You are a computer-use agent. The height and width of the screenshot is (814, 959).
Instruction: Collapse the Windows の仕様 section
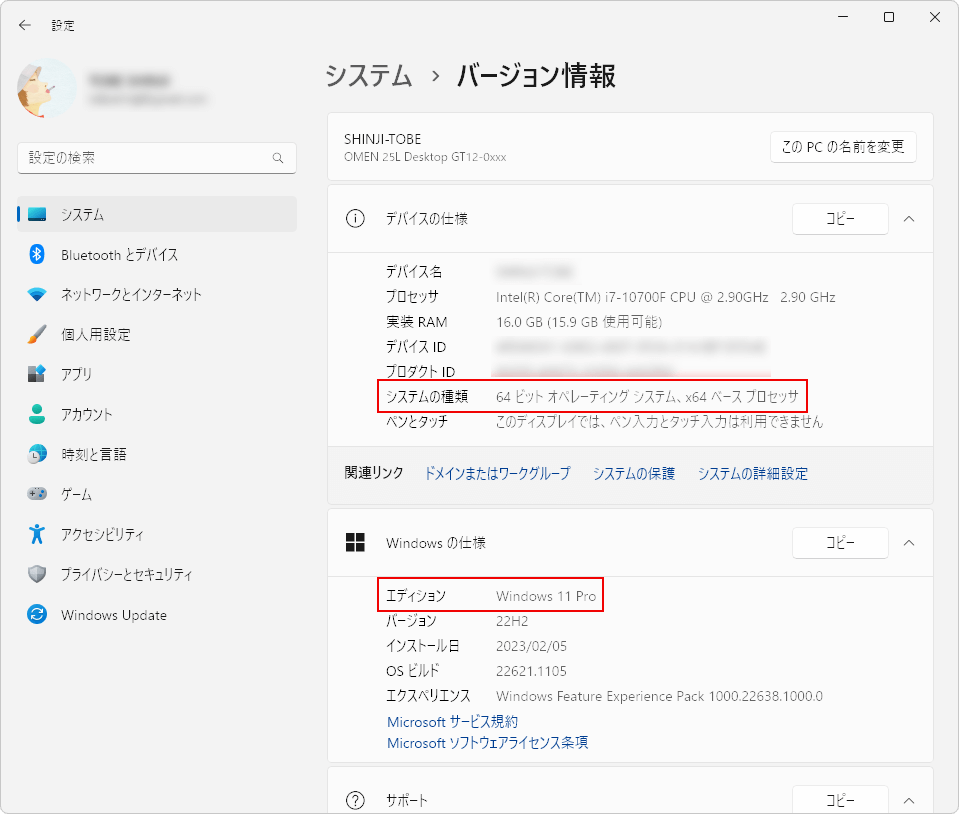pos(909,542)
